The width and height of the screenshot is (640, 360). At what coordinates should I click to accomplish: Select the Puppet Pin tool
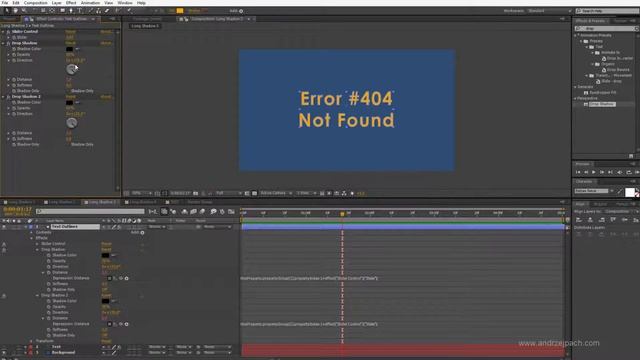(129, 11)
